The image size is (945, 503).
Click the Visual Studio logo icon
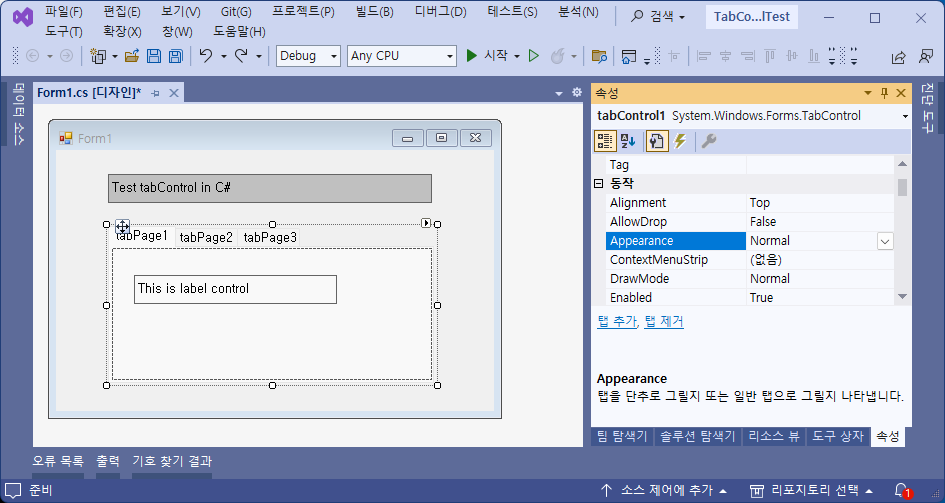[23, 17]
